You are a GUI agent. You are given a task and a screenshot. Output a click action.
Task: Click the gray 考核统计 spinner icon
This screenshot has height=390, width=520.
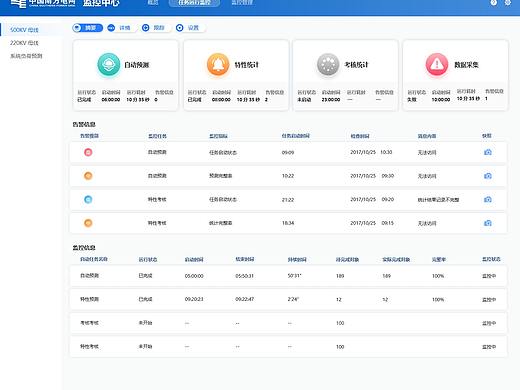(x=328, y=64)
